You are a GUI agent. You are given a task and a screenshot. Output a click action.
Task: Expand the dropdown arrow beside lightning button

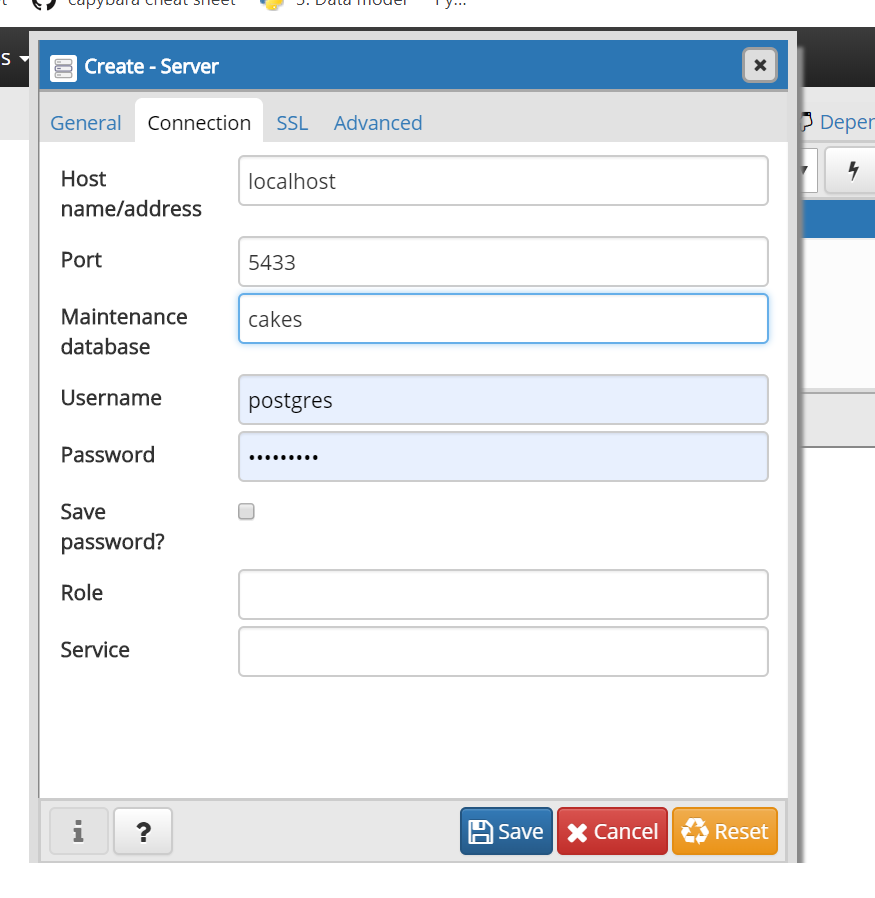point(806,171)
